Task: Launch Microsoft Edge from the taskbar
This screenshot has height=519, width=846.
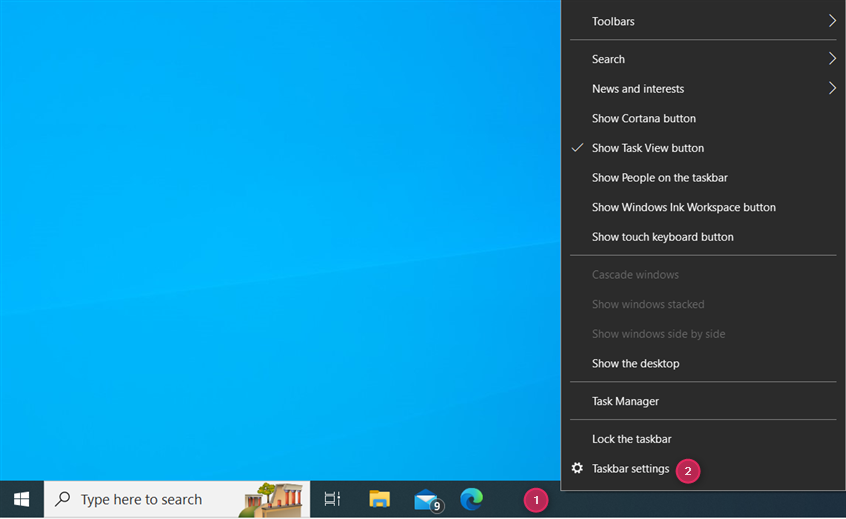Action: tap(472, 499)
